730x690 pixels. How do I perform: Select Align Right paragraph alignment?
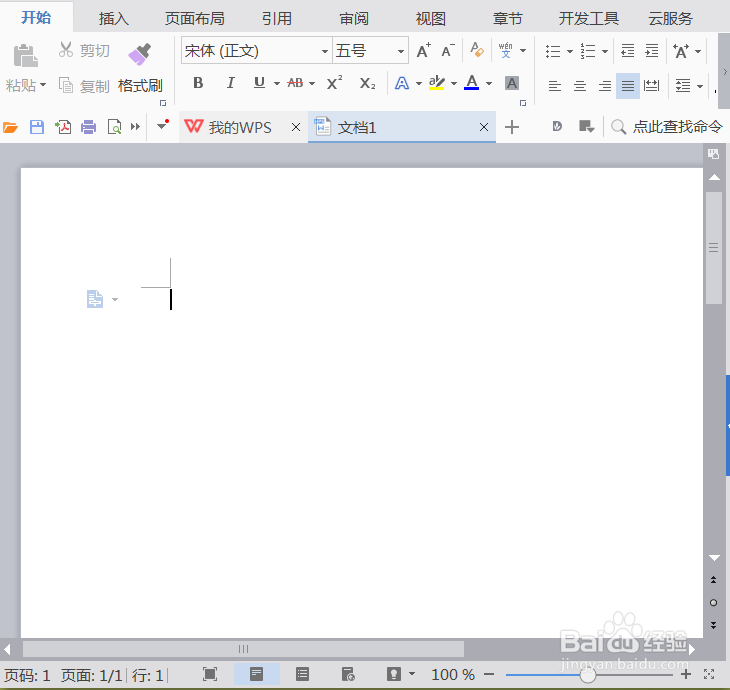coord(604,86)
